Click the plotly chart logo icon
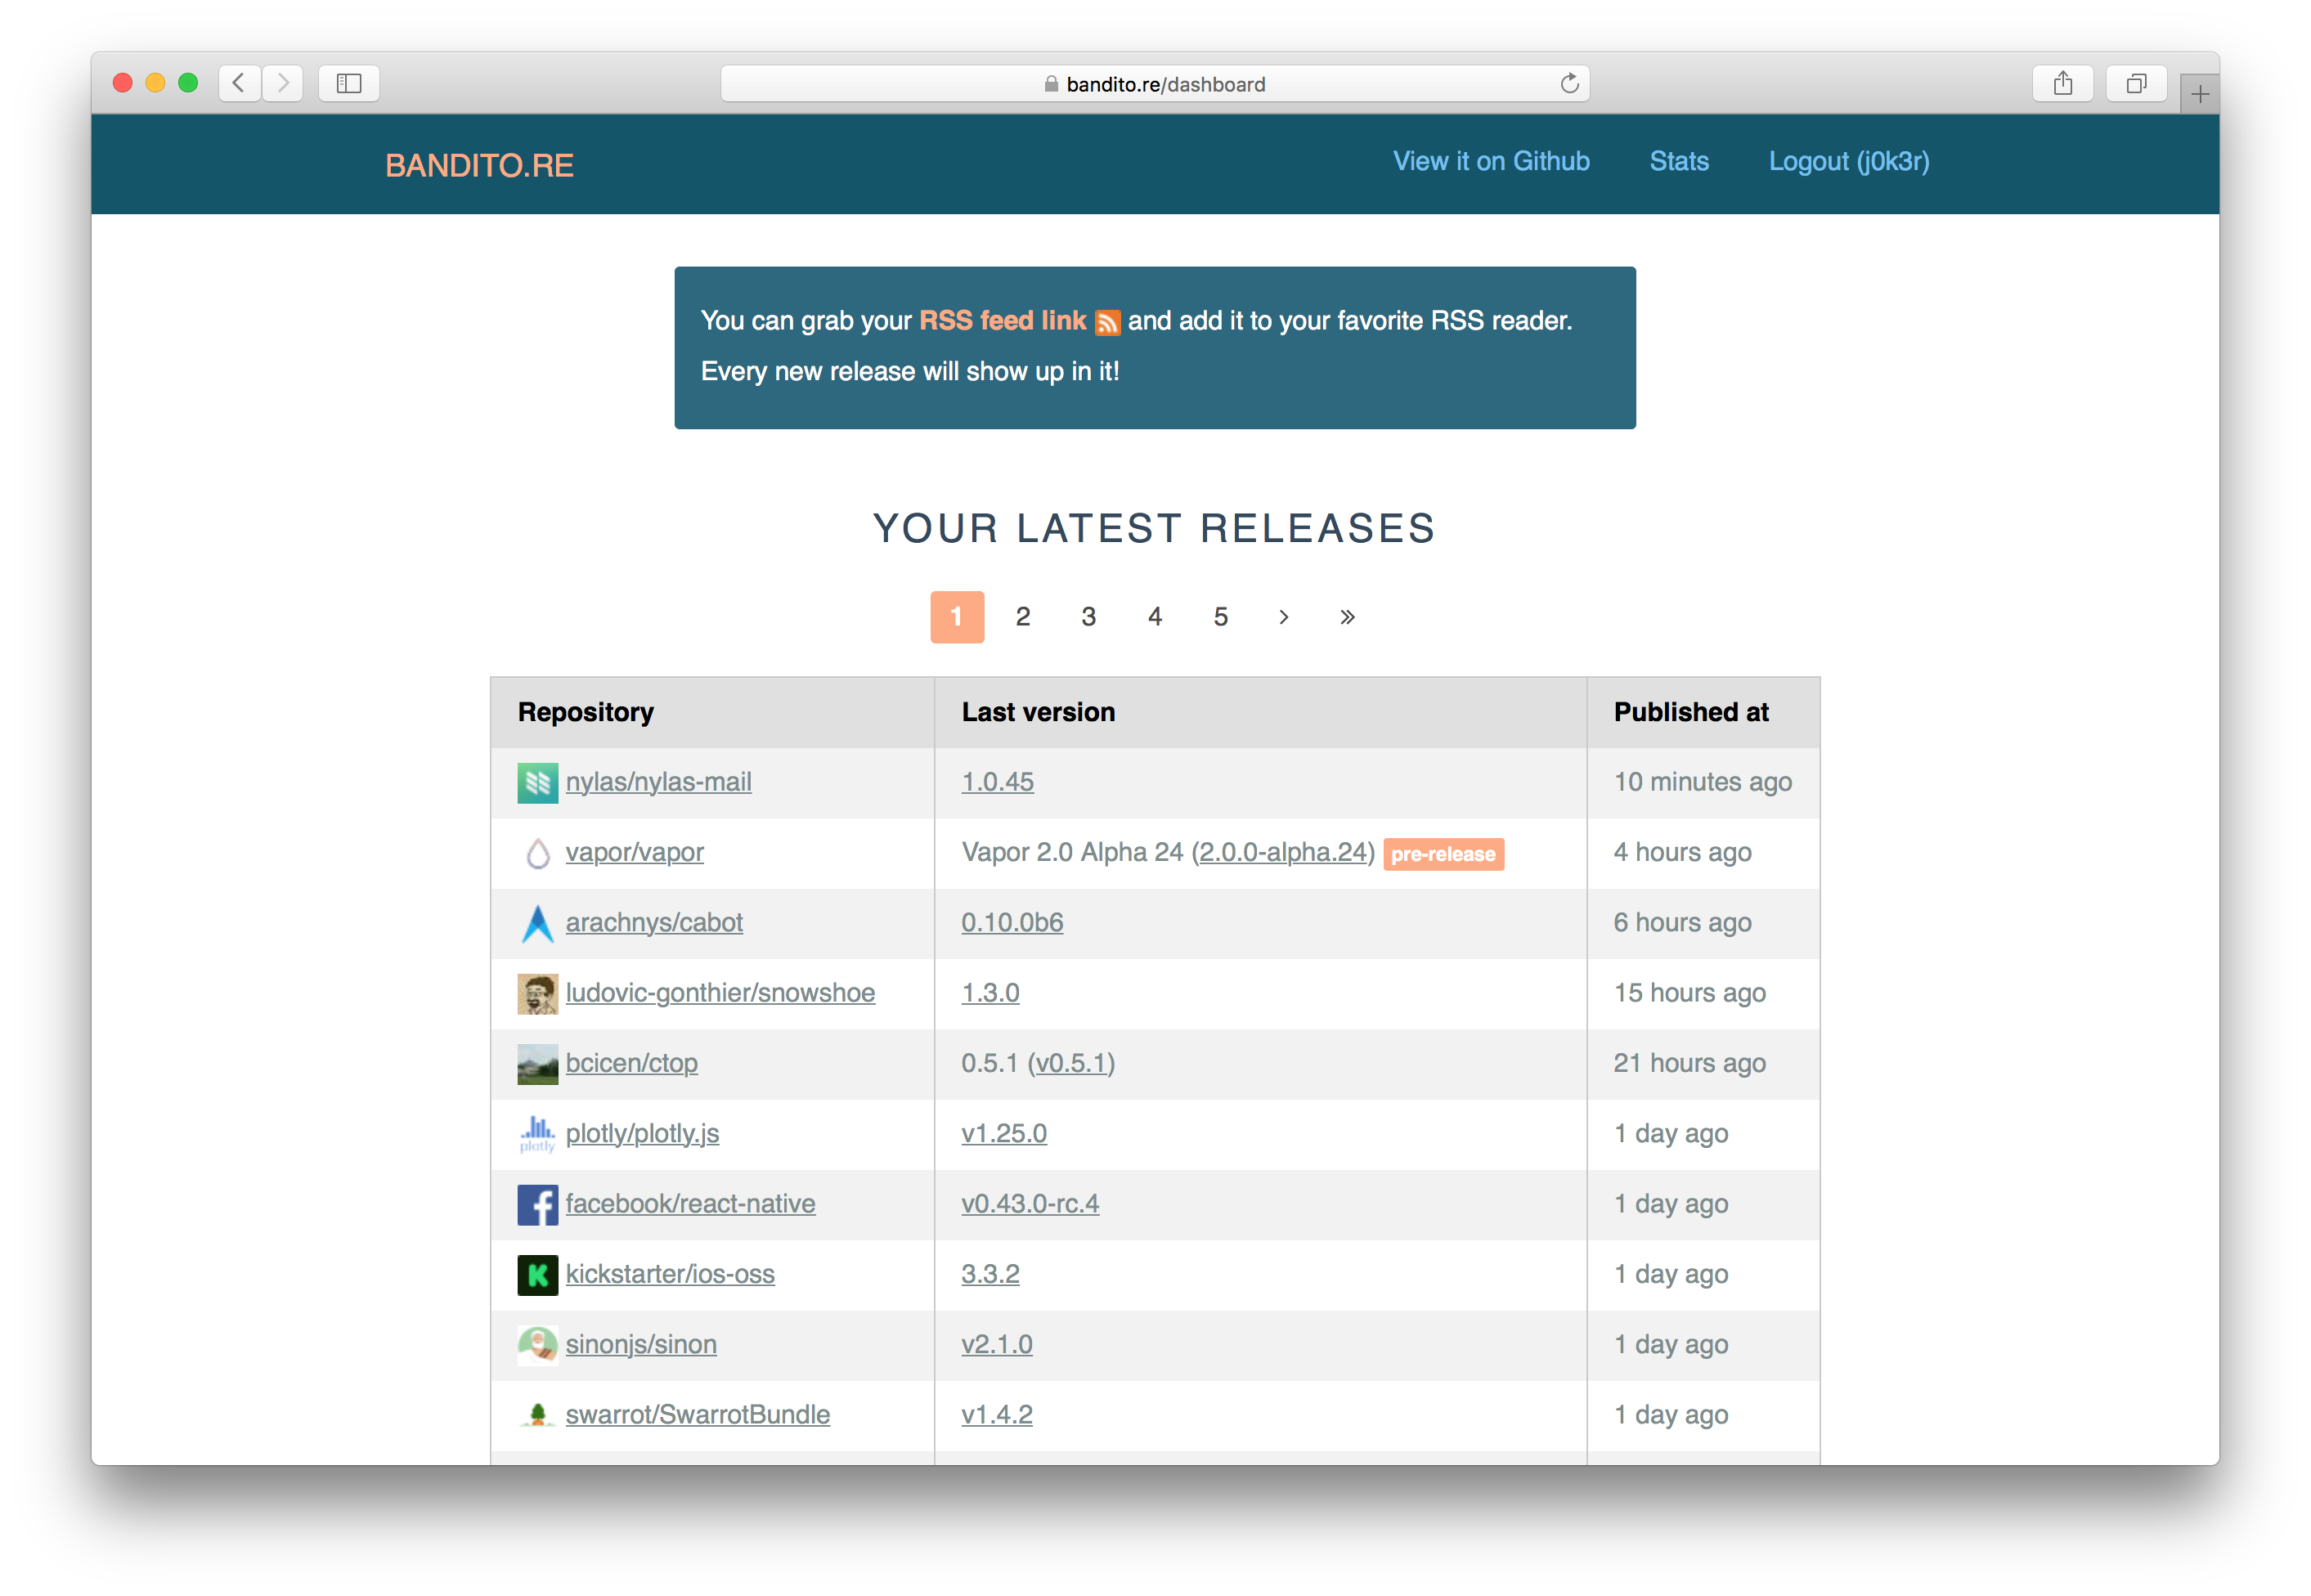Screen dimensions: 2311x1596 click(537, 1134)
